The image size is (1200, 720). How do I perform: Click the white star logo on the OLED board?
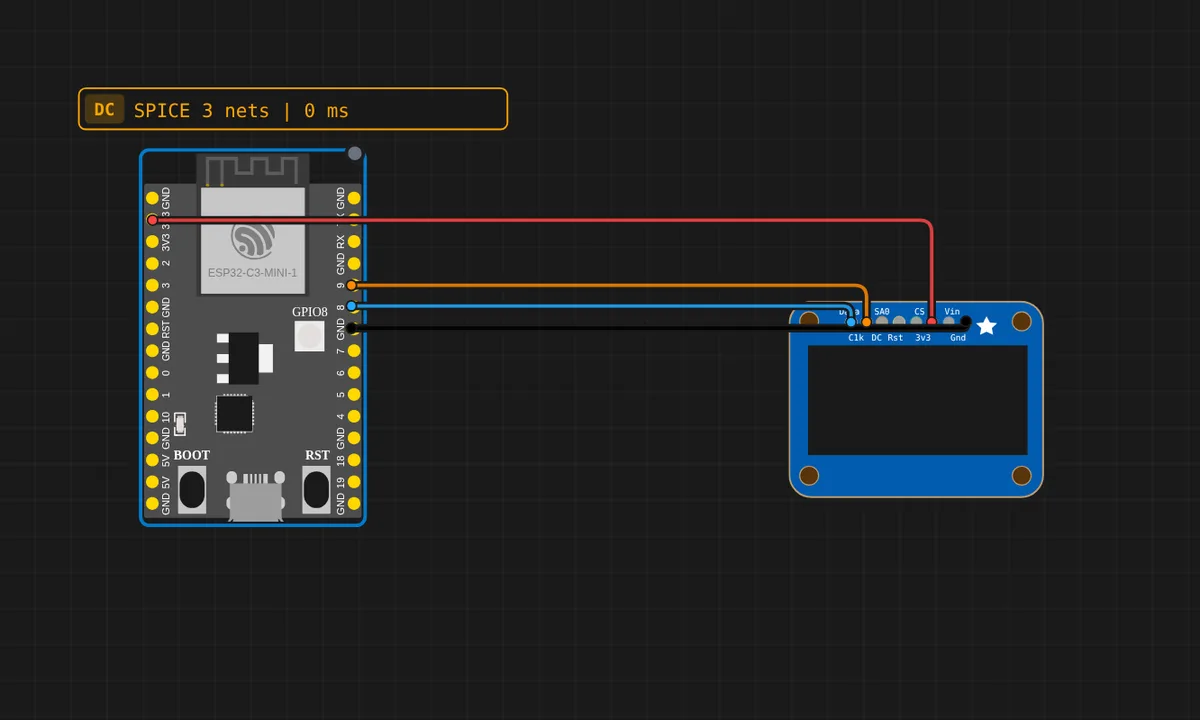tap(987, 326)
